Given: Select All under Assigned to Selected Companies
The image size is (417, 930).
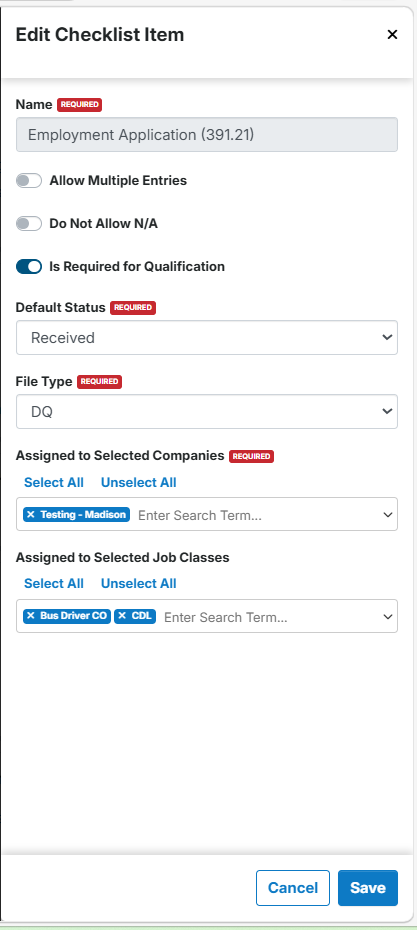Looking at the screenshot, I should coord(53,482).
